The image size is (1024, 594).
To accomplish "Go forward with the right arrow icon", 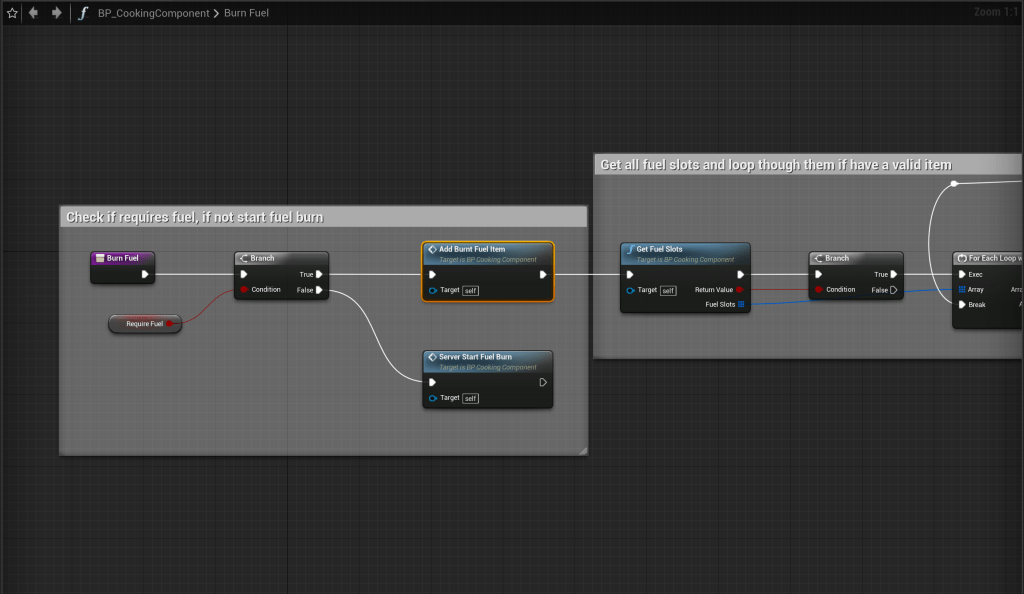I will click(x=56, y=13).
